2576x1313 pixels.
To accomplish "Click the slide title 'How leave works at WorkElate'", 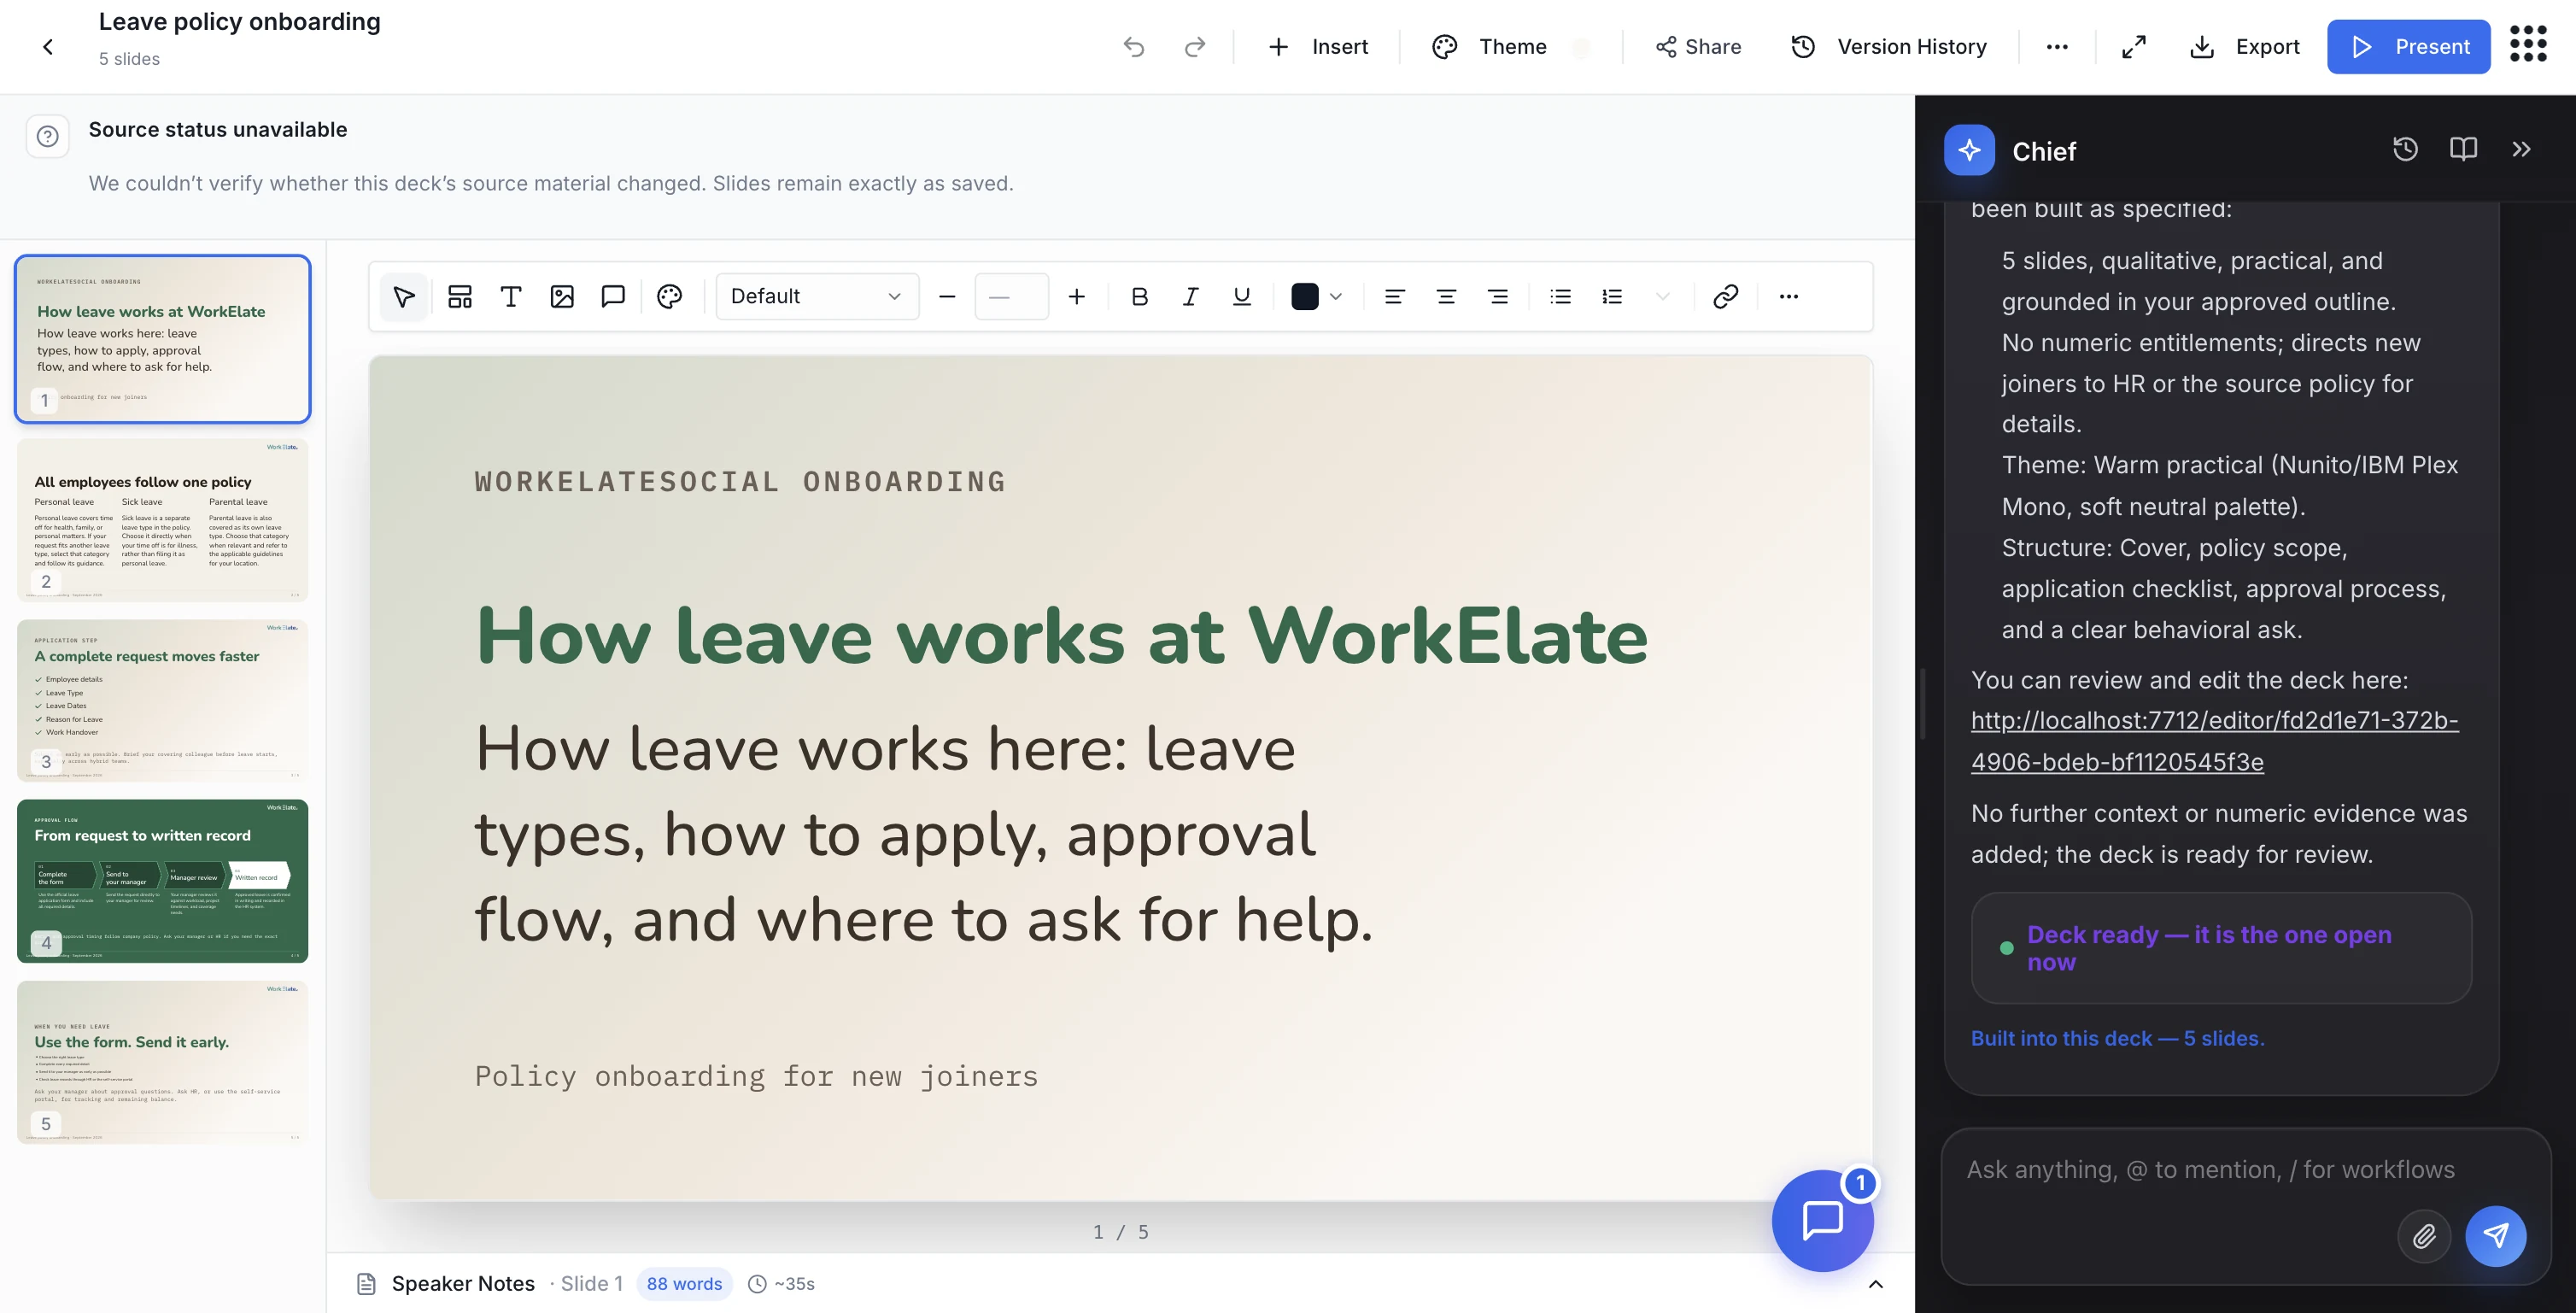I will 1061,636.
